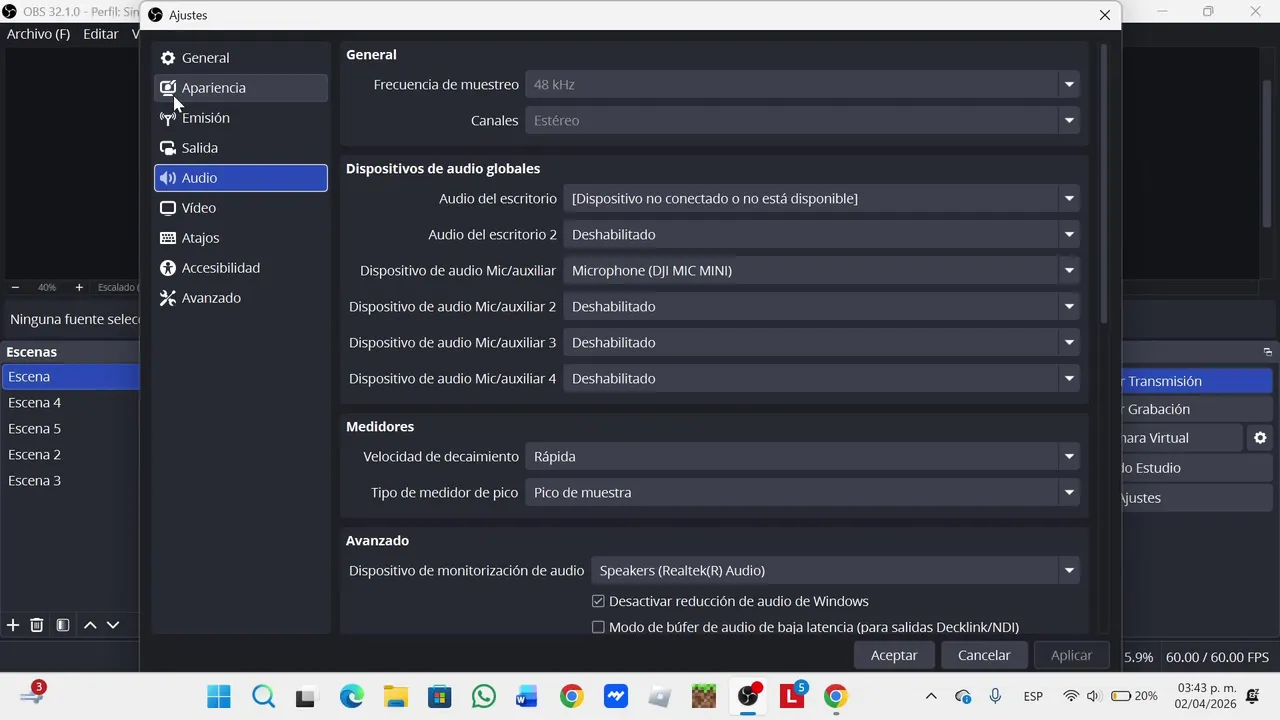Delete selected scene with trash icon
Image resolution: width=1280 pixels, height=720 pixels.
click(37, 625)
